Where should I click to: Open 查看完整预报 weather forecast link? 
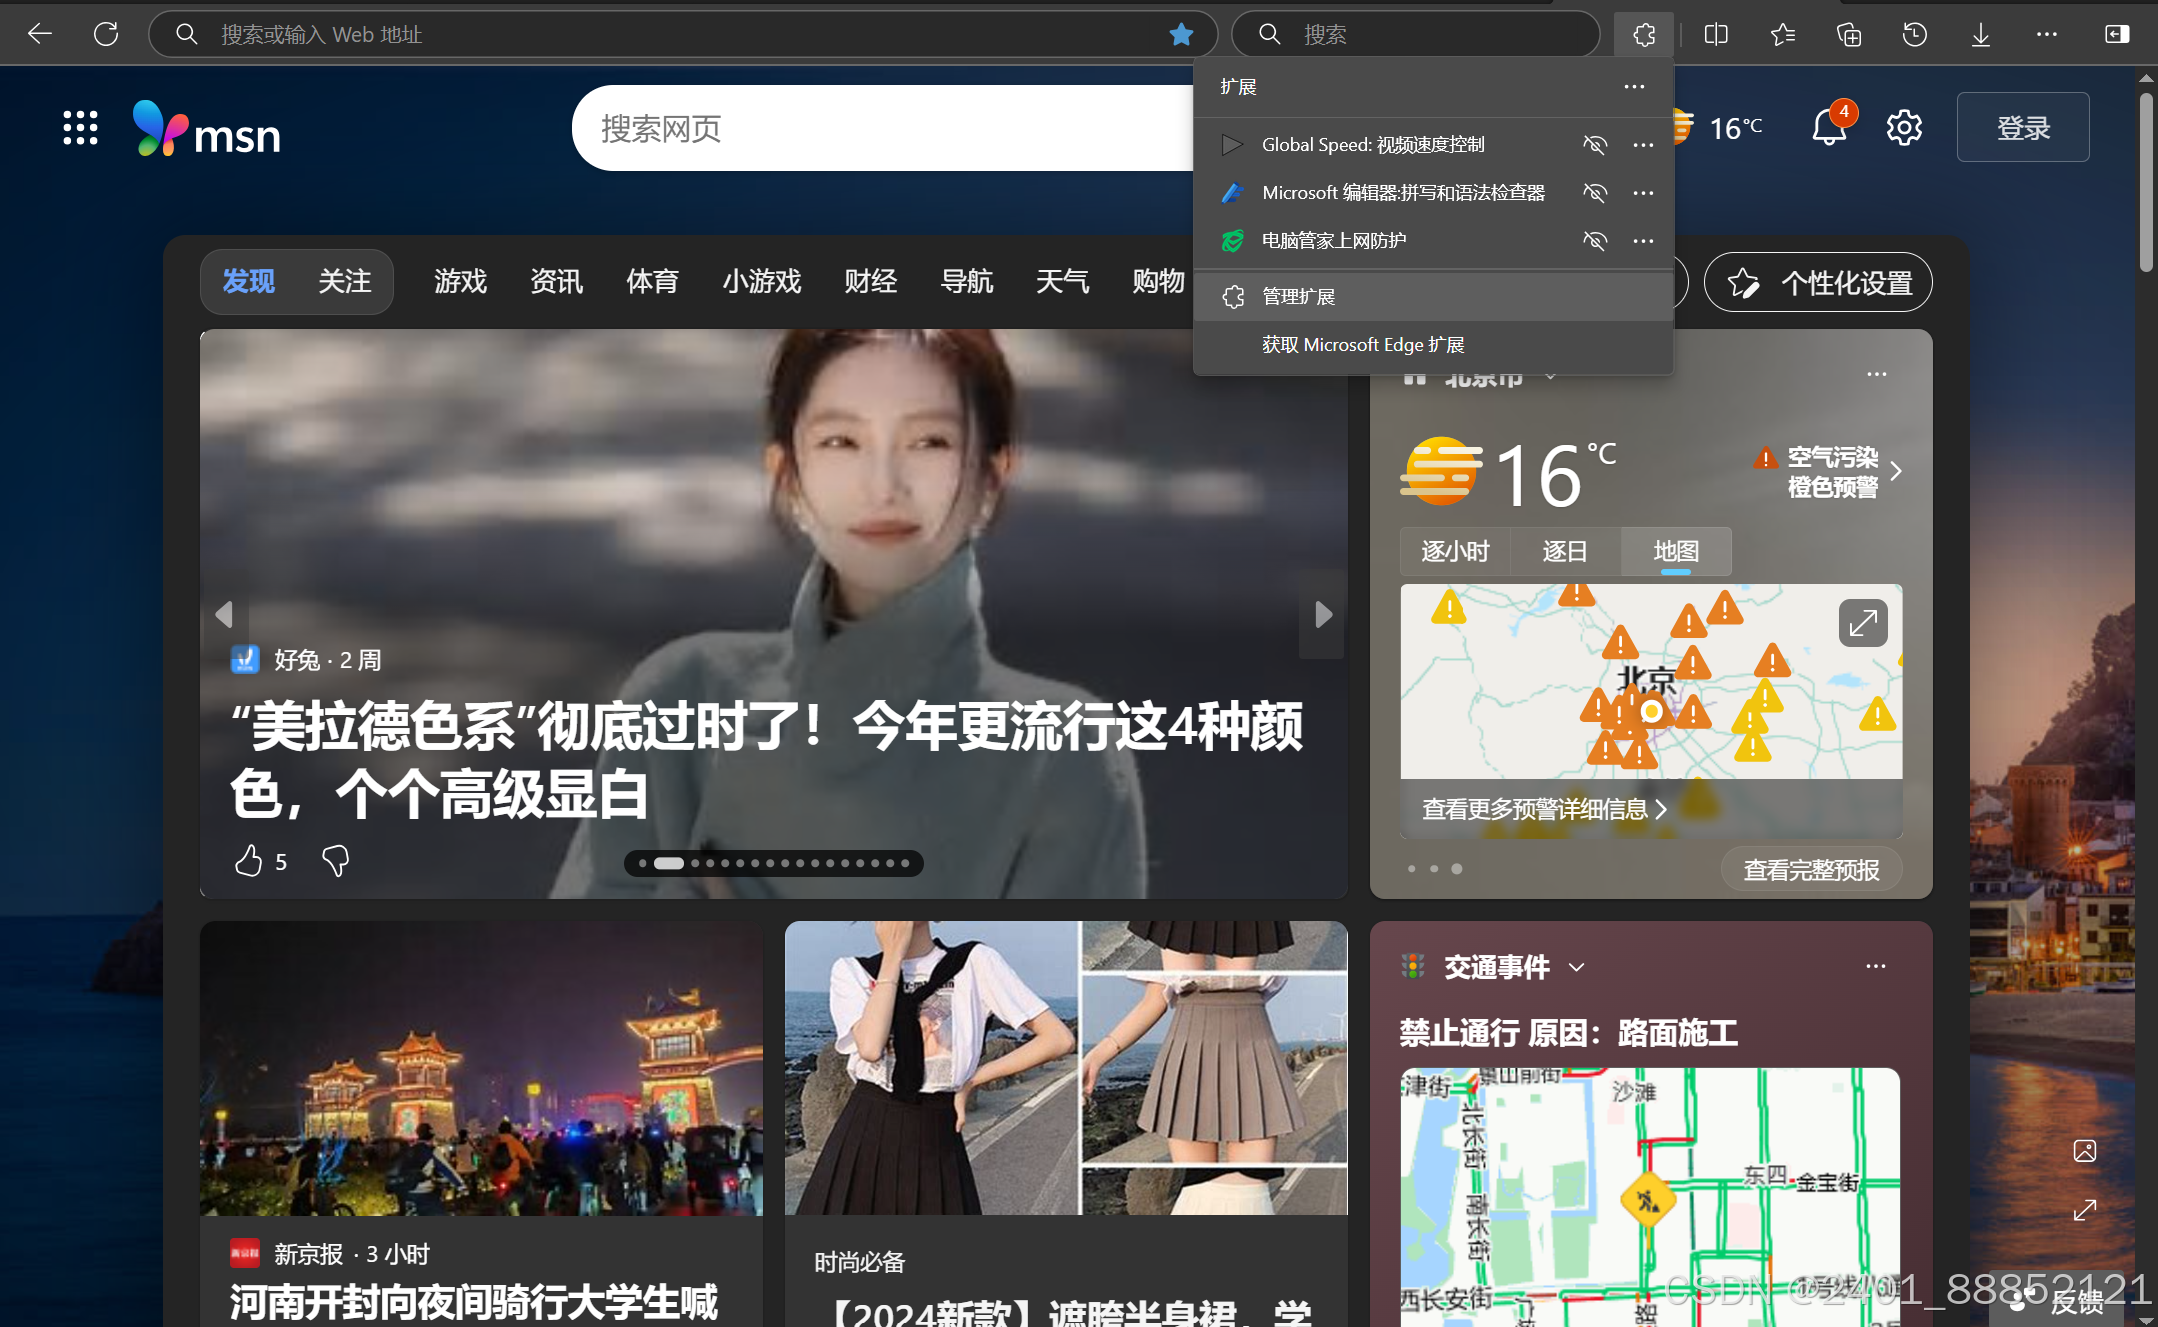point(1812,868)
